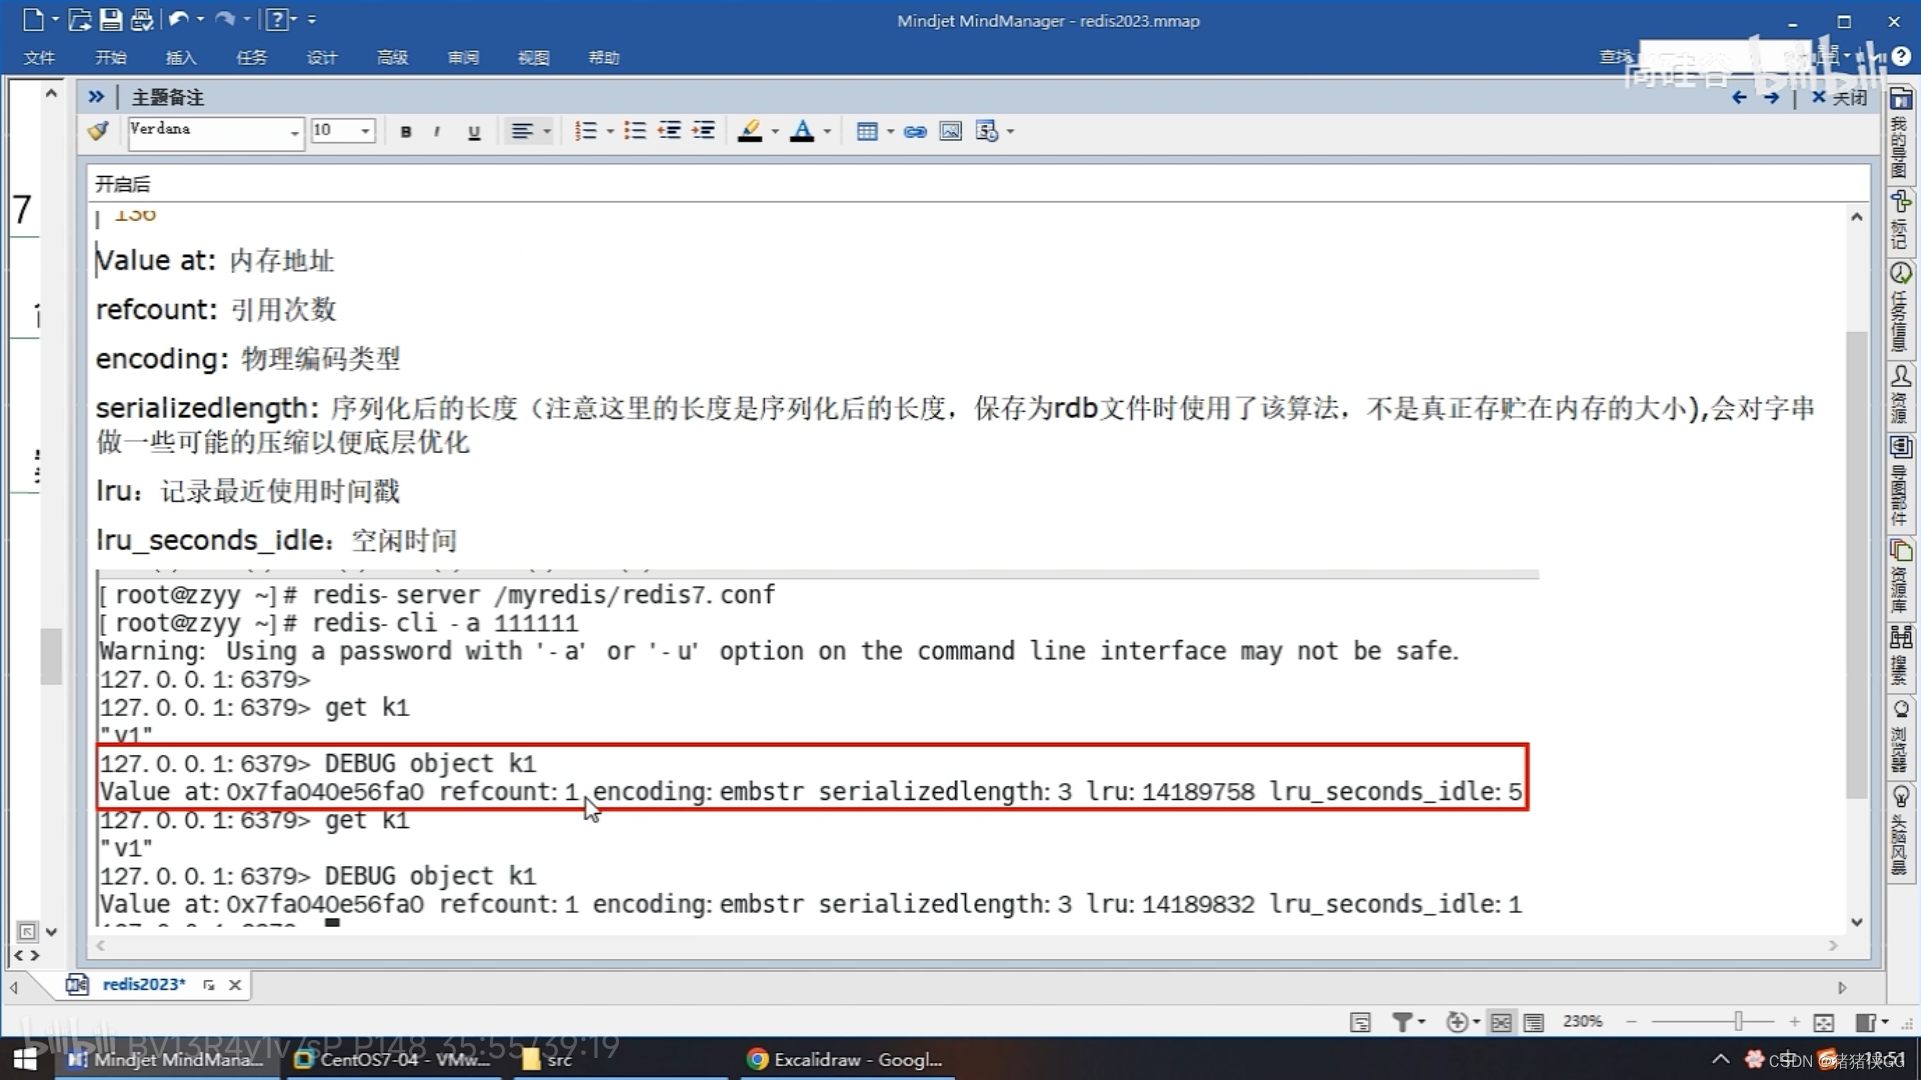Screen dimensions: 1921x1080
Task: Apply bulleted list formatting
Action: [634, 131]
